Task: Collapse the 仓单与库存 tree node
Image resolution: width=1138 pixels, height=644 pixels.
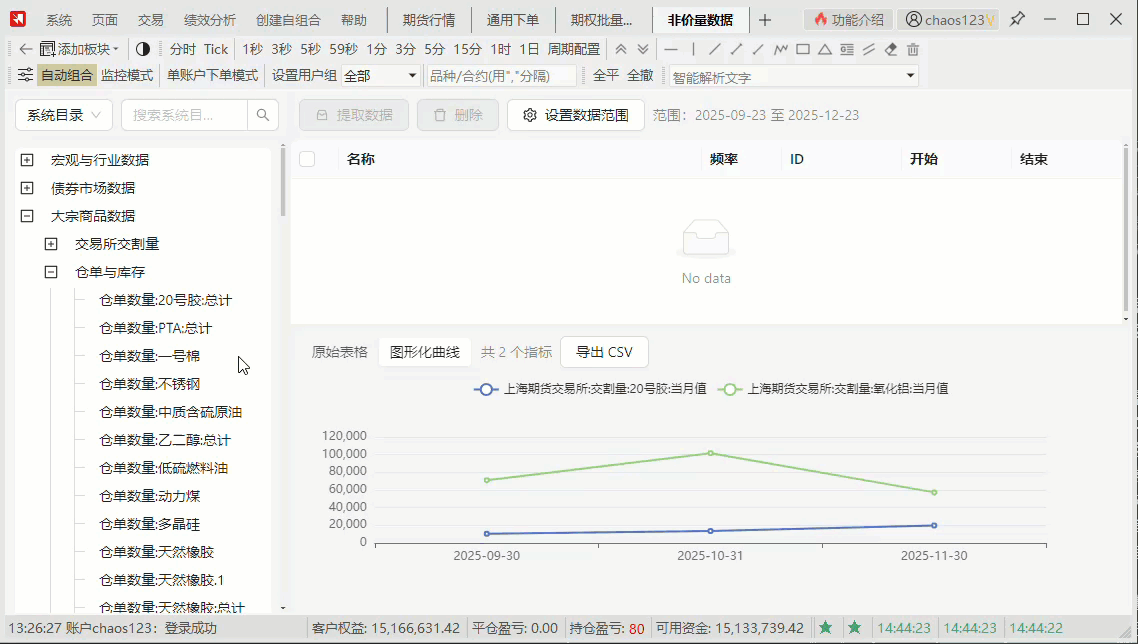Action: 51,272
